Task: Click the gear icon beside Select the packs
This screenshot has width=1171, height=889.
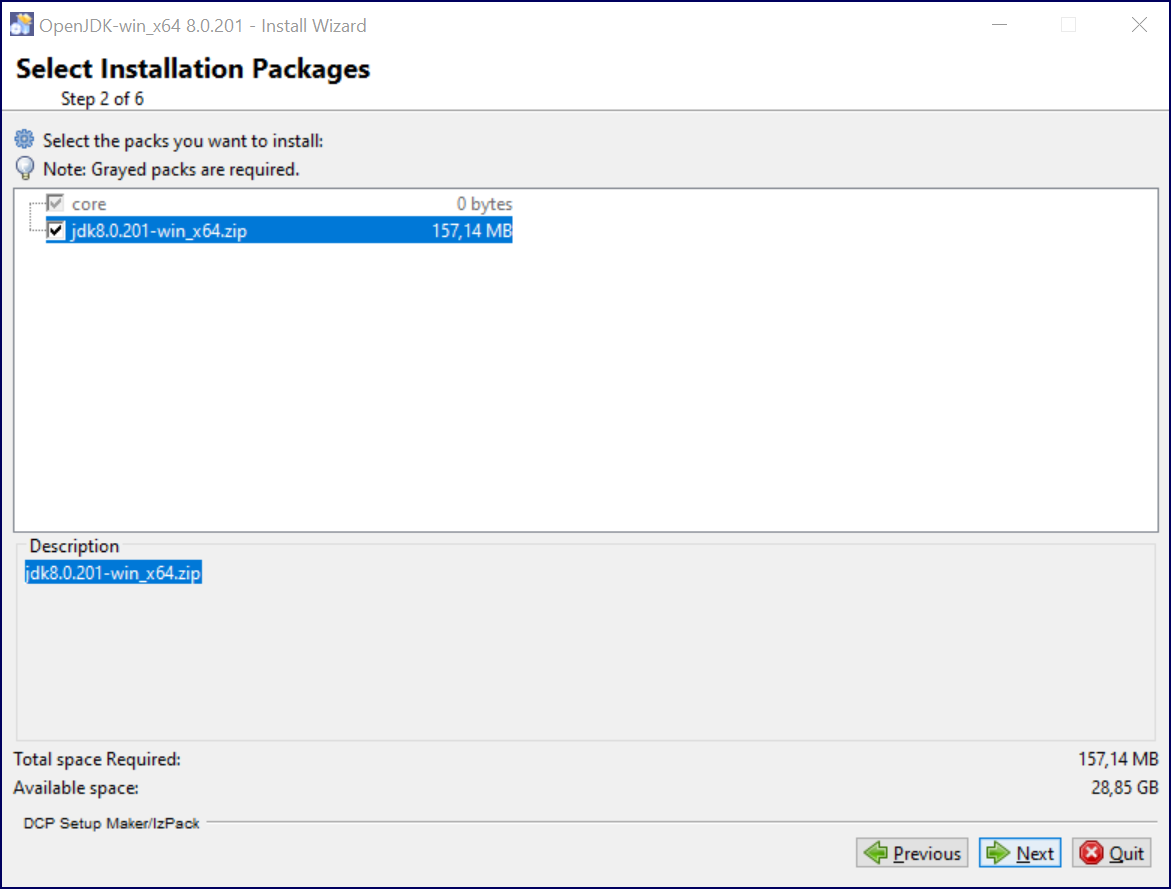Action: [x=25, y=139]
